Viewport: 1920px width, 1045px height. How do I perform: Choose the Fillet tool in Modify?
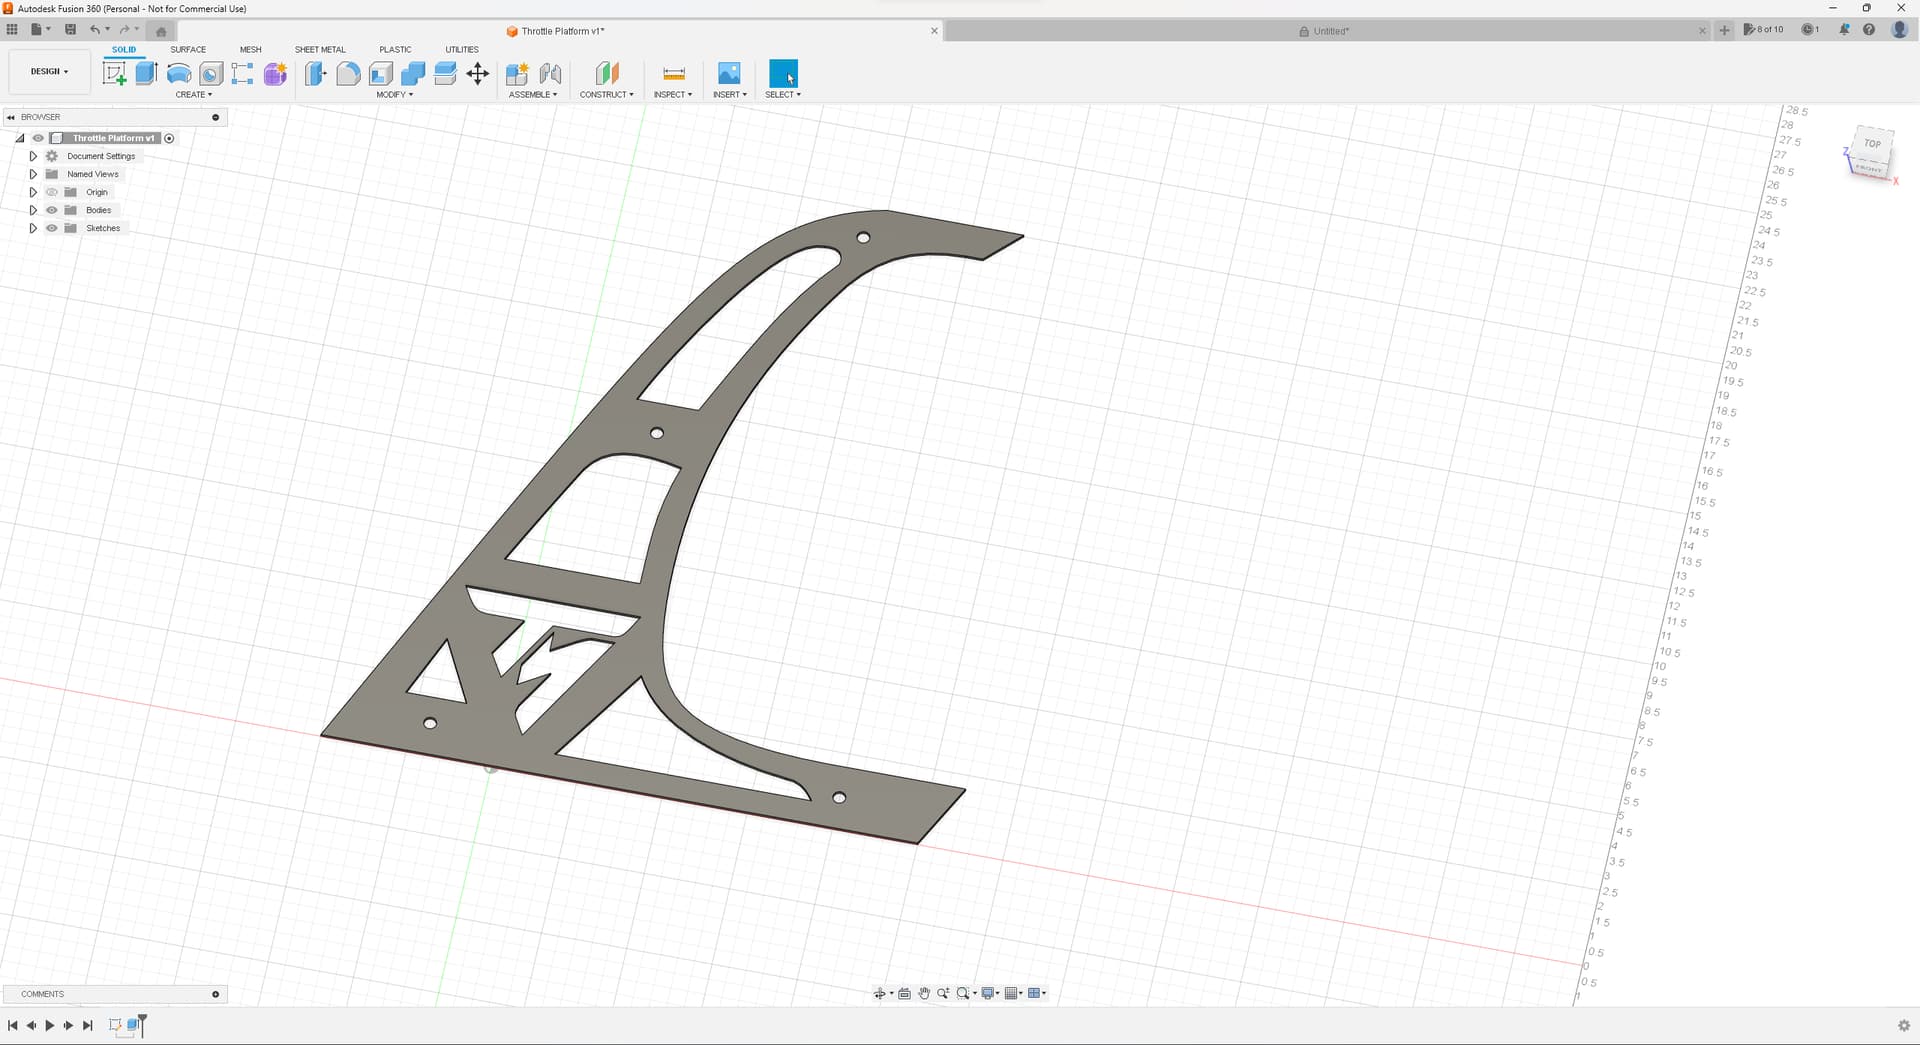[348, 74]
